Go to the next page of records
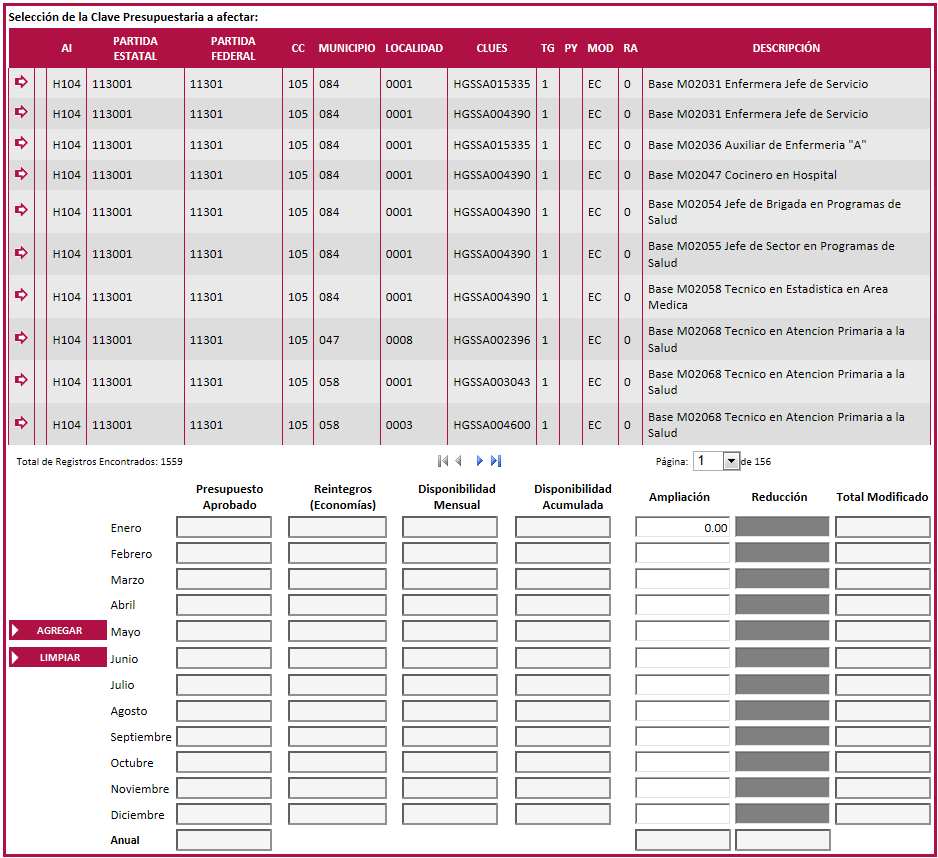This screenshot has width=938, height=858. click(x=479, y=461)
